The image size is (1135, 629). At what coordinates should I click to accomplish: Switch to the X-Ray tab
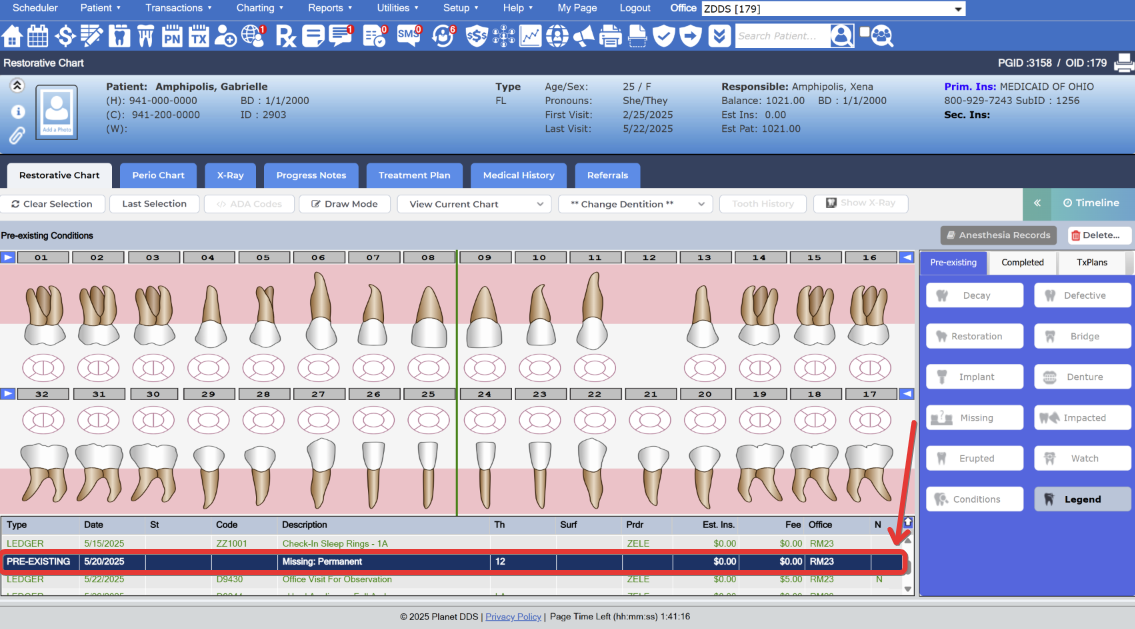coord(230,175)
